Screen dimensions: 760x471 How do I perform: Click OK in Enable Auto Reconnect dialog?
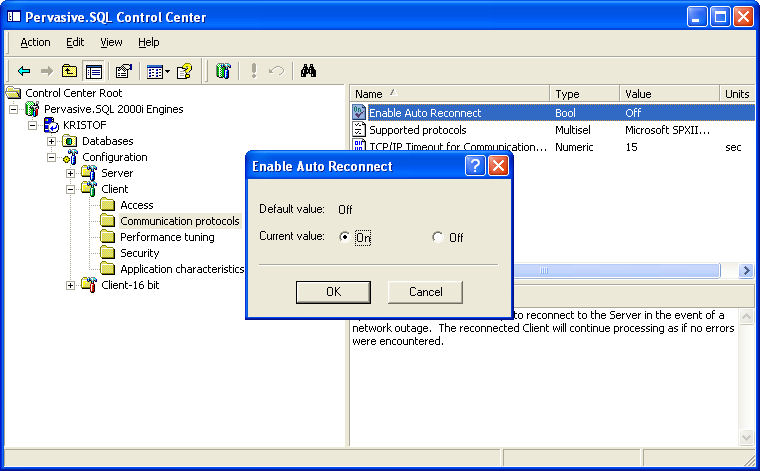pyautogui.click(x=333, y=292)
